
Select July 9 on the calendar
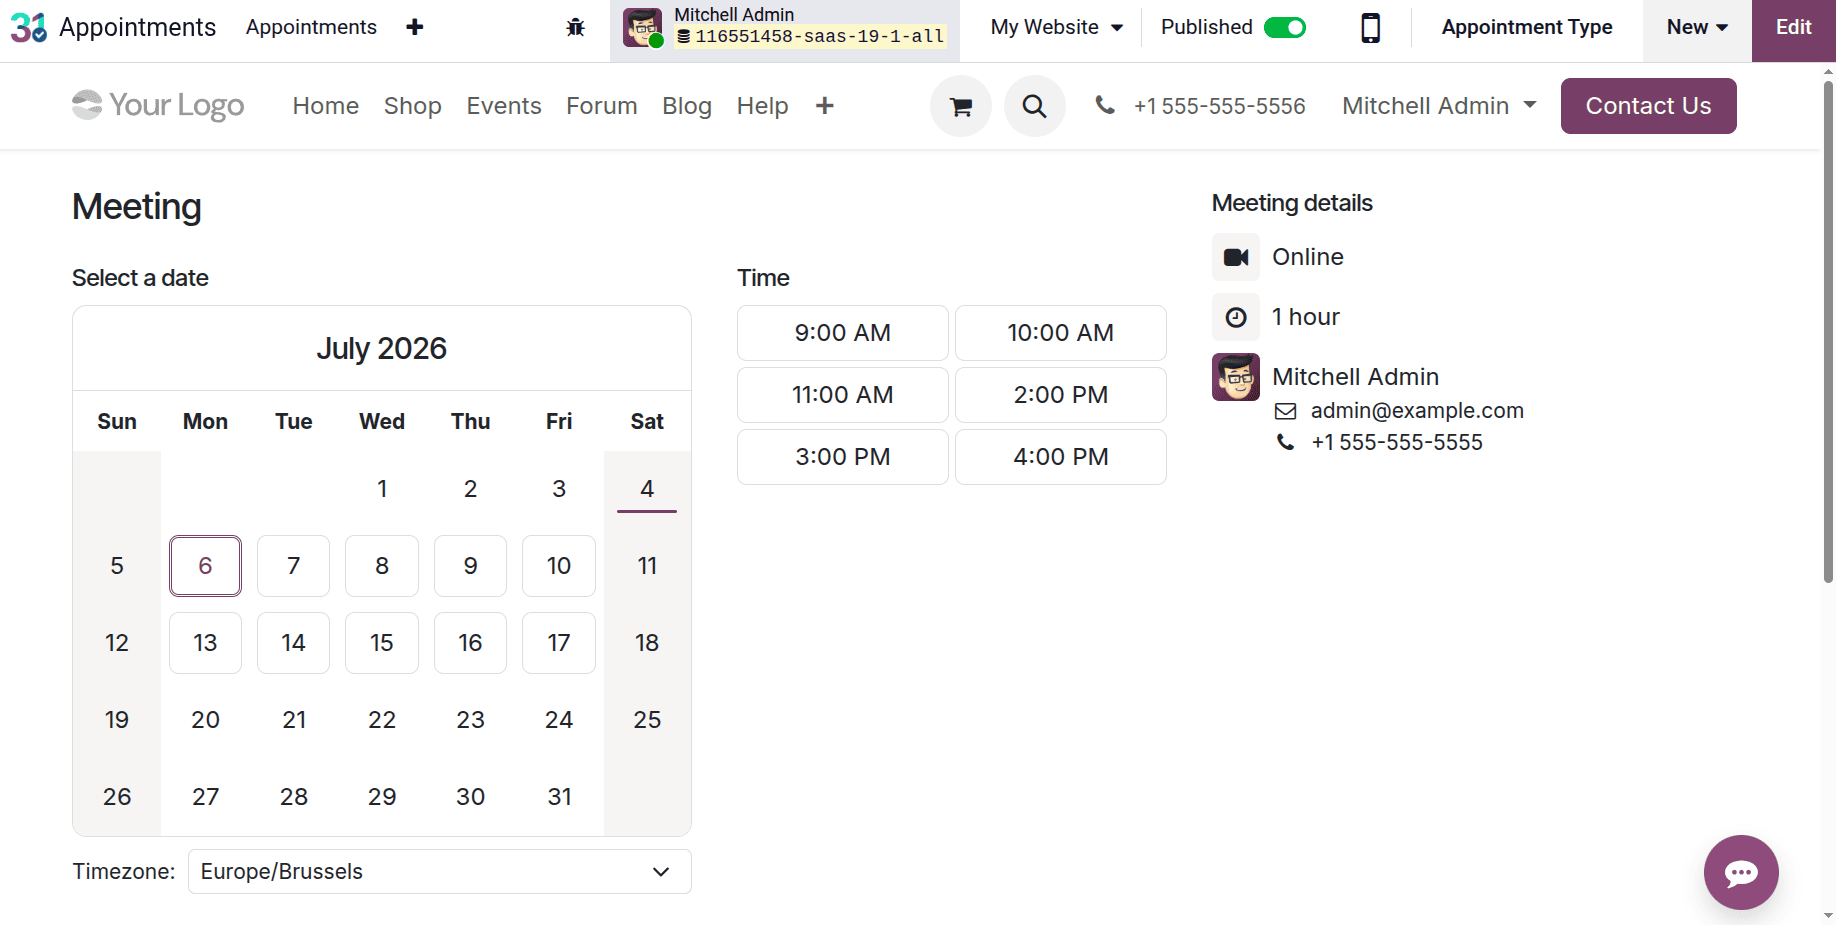click(470, 566)
